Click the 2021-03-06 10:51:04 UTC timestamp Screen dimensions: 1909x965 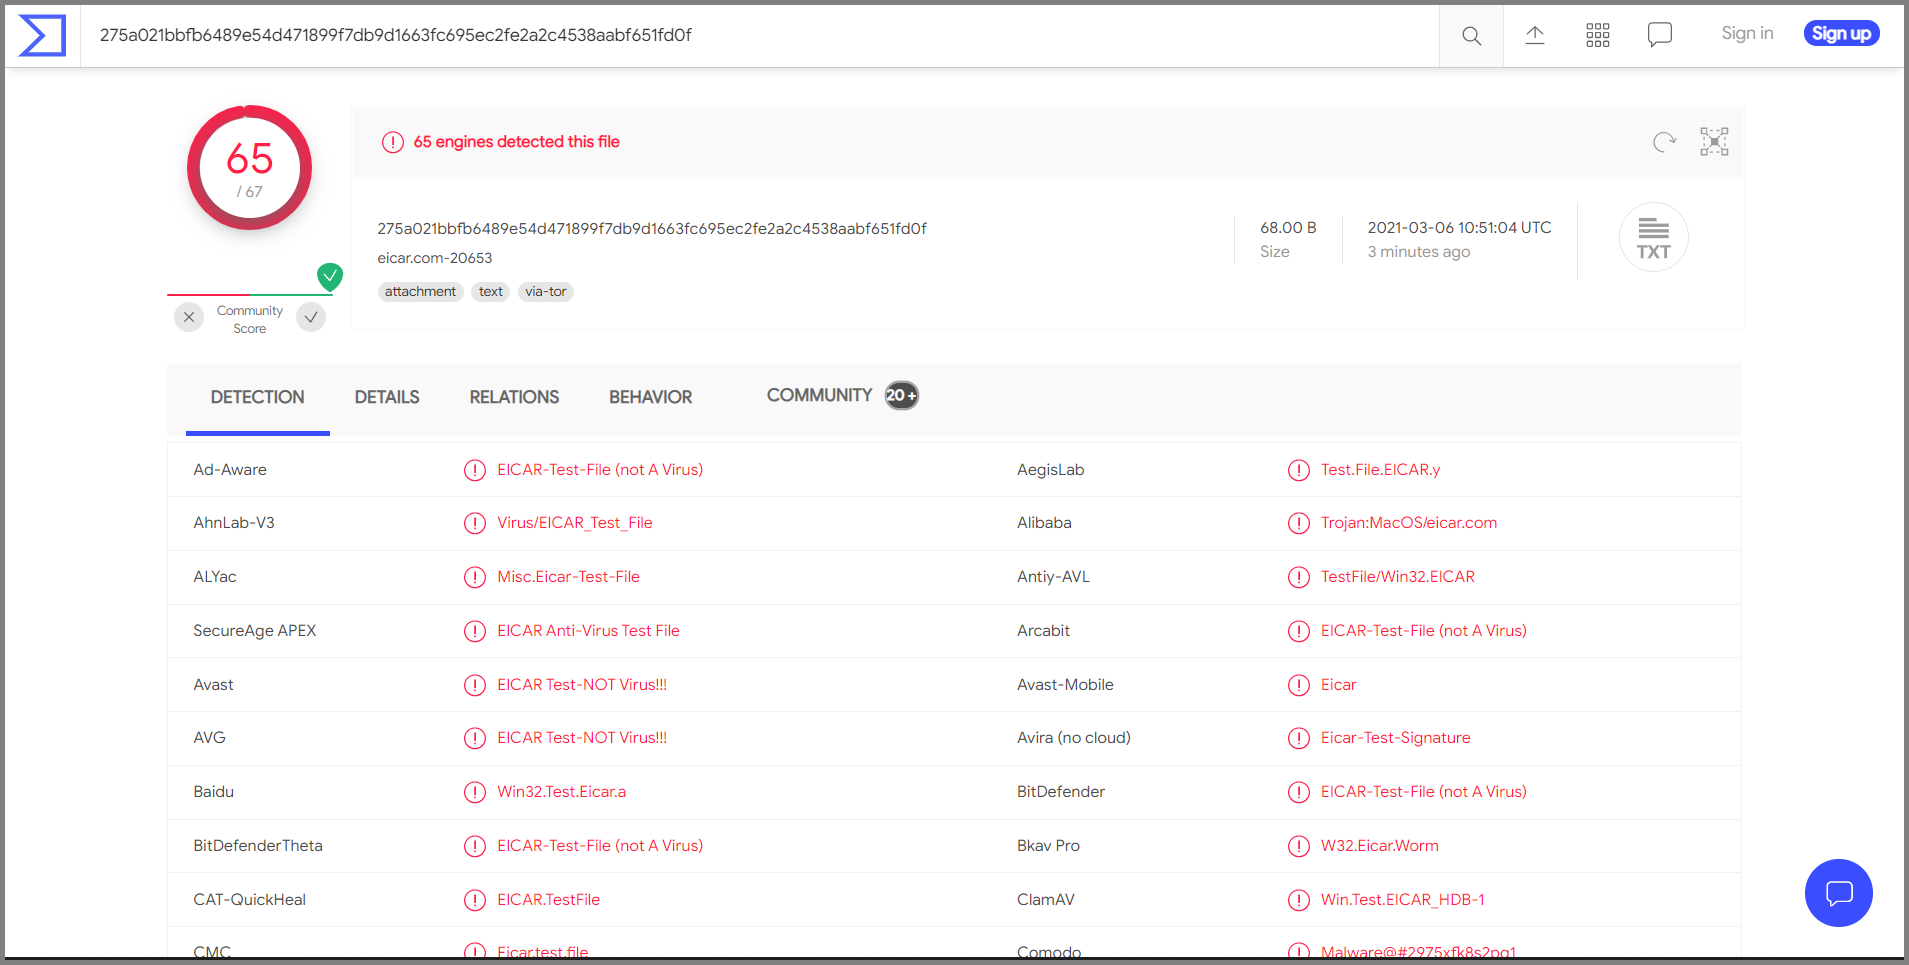[x=1459, y=228]
